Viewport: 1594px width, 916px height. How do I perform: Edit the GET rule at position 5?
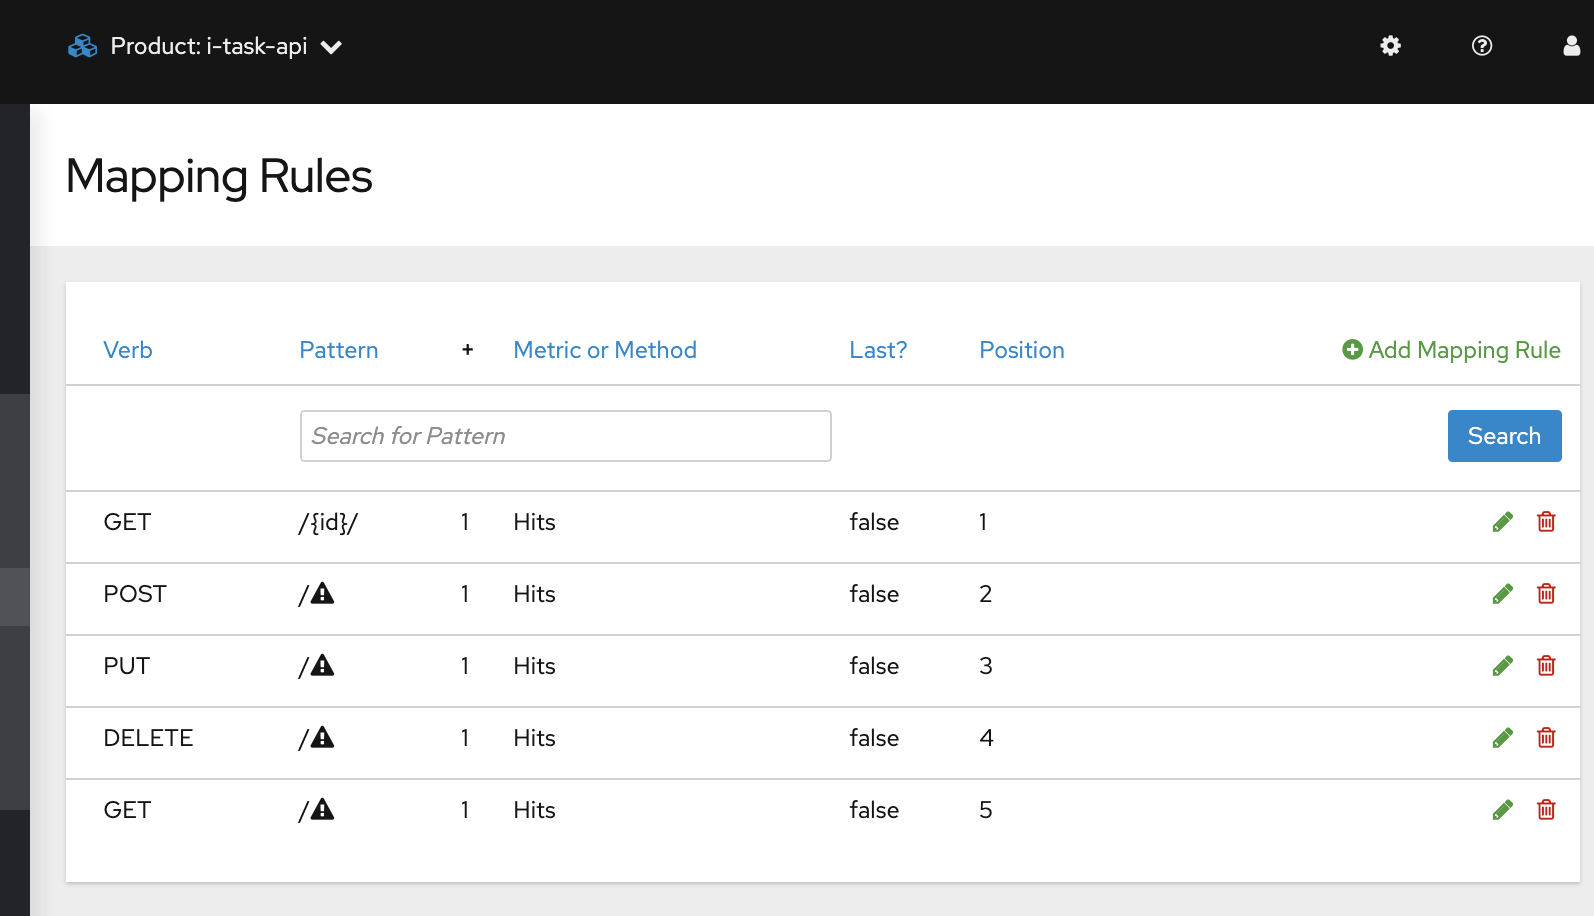click(1502, 810)
